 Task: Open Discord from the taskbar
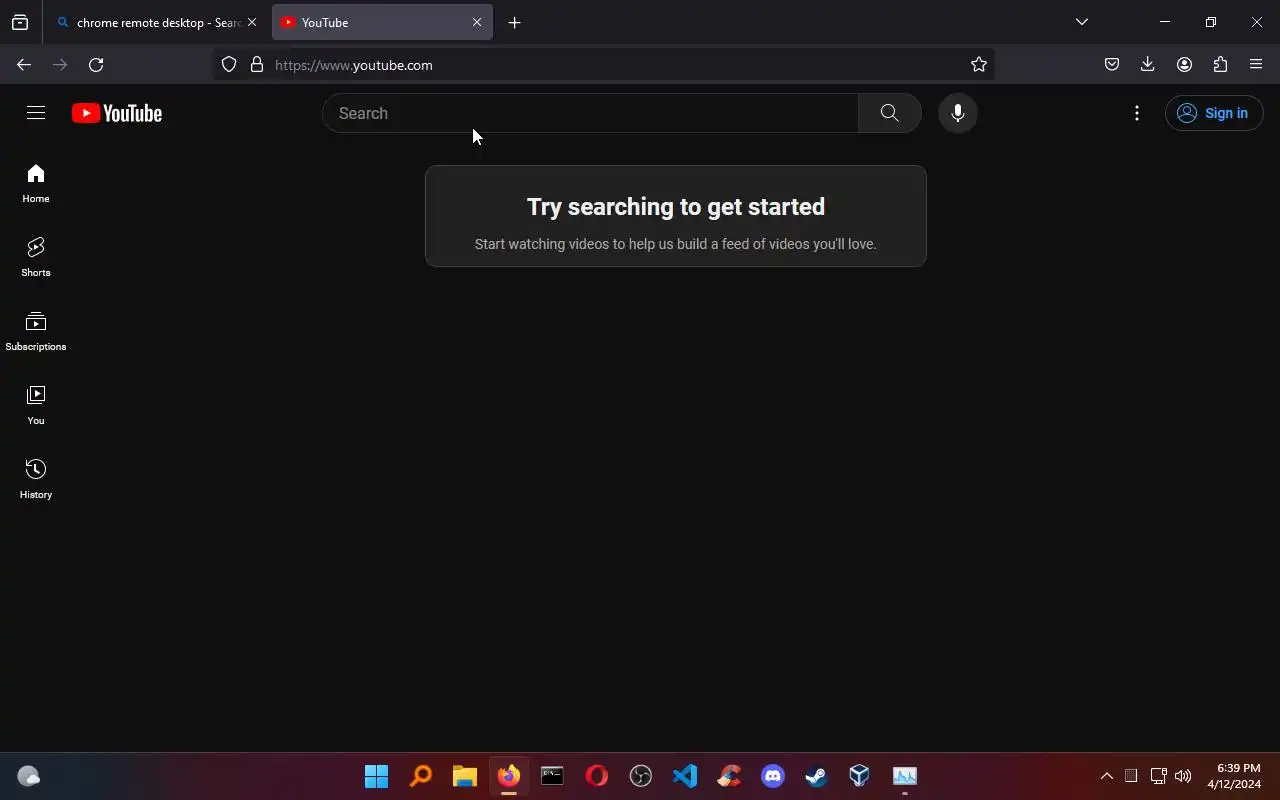pos(773,776)
